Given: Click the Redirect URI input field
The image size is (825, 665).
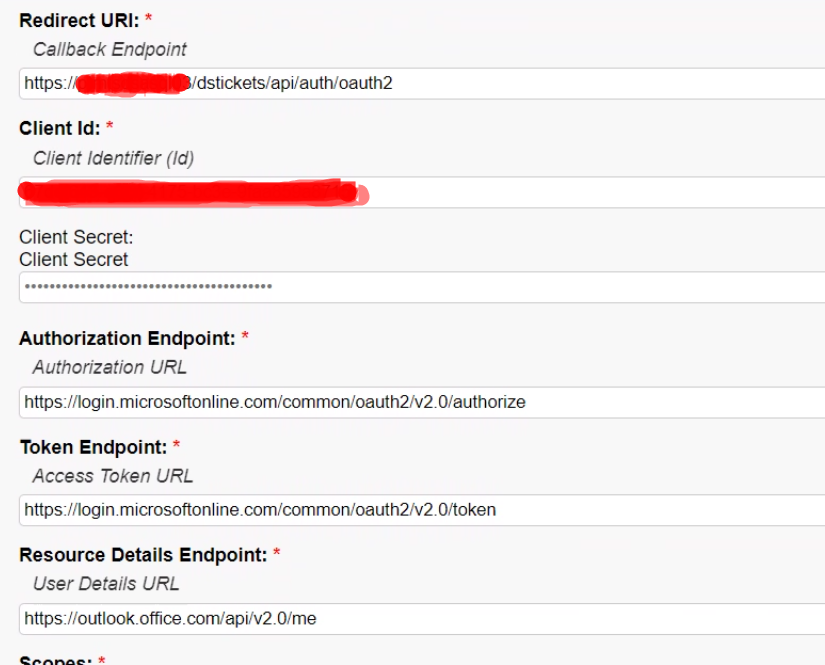Looking at the screenshot, I should 422,83.
